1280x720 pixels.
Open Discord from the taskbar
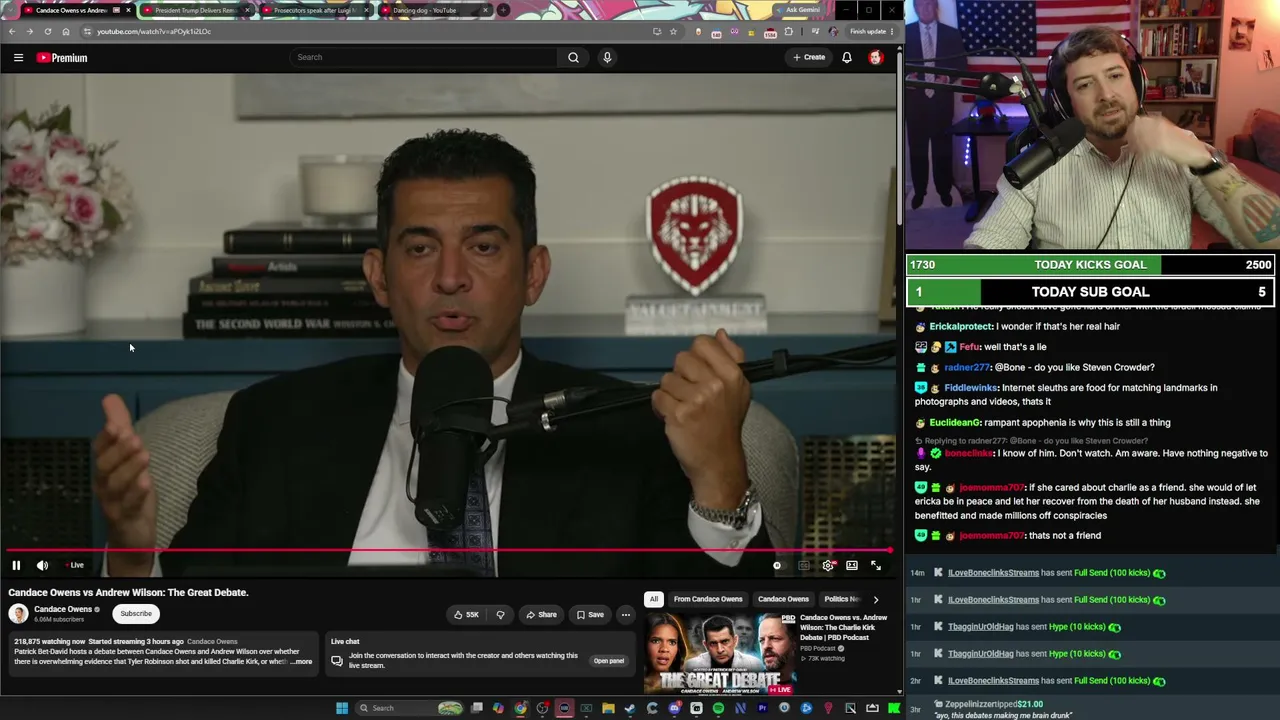point(674,708)
